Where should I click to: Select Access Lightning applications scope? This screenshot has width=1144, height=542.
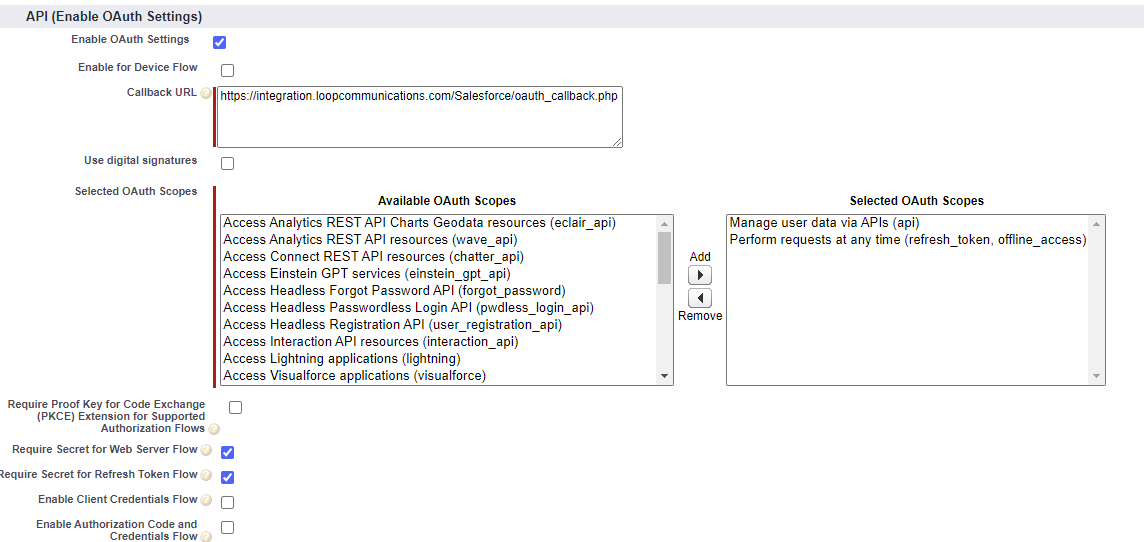point(342,359)
